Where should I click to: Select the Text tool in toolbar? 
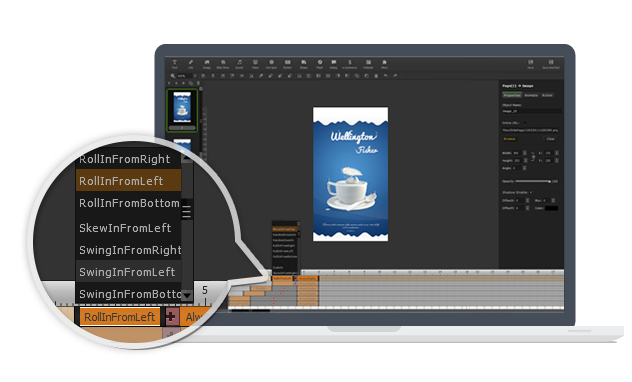tap(175, 64)
